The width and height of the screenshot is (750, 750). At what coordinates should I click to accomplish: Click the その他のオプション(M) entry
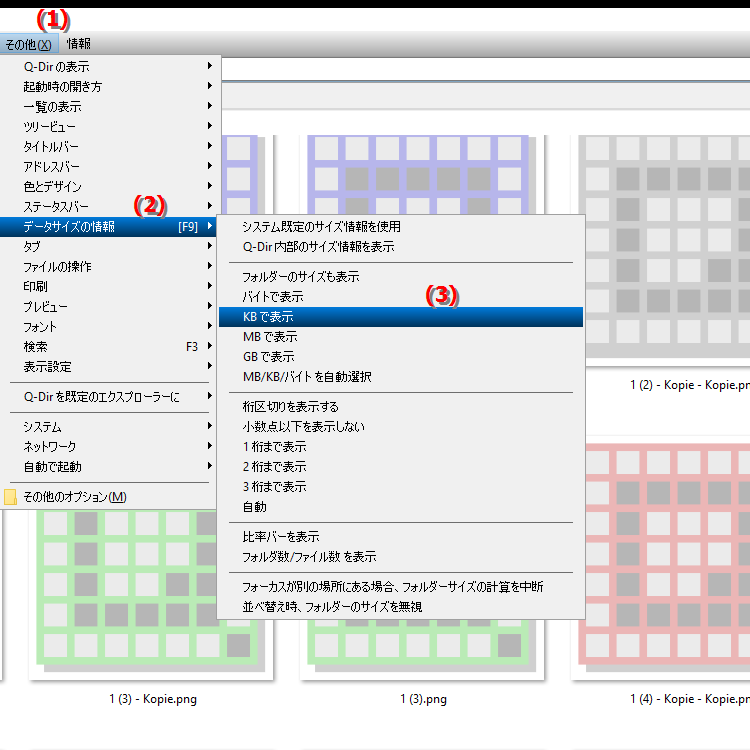pos(109,497)
